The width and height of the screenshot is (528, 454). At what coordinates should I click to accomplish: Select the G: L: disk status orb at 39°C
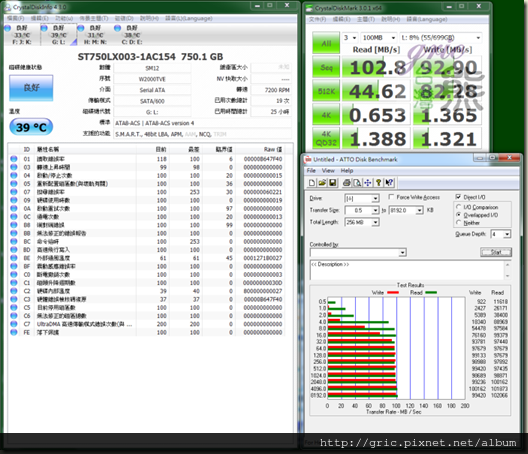tap(44, 28)
